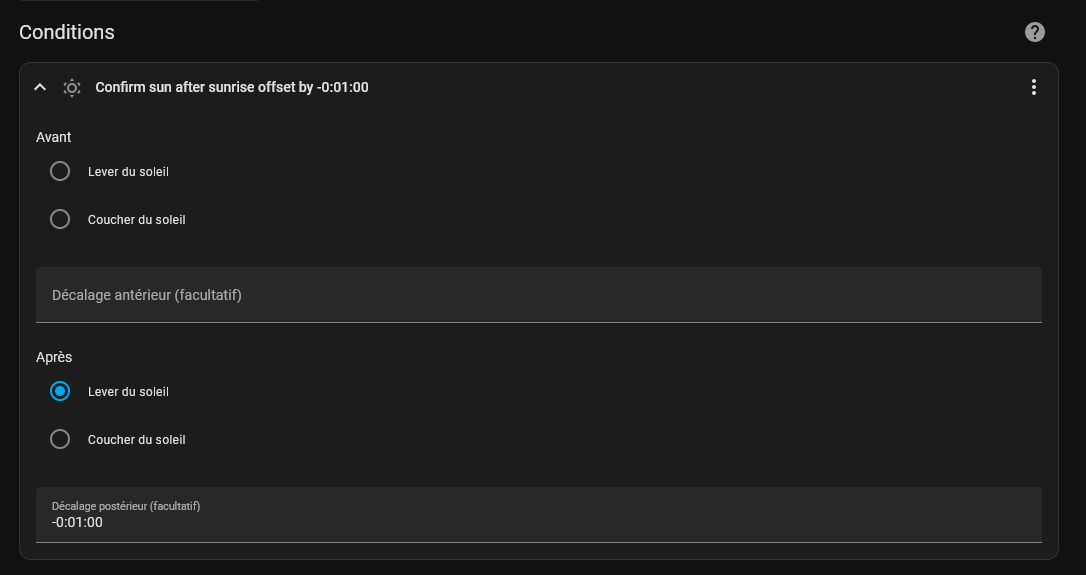The height and width of the screenshot is (575, 1086).
Task: Click the 'Confirm sun after sunrise' title
Action: (231, 87)
